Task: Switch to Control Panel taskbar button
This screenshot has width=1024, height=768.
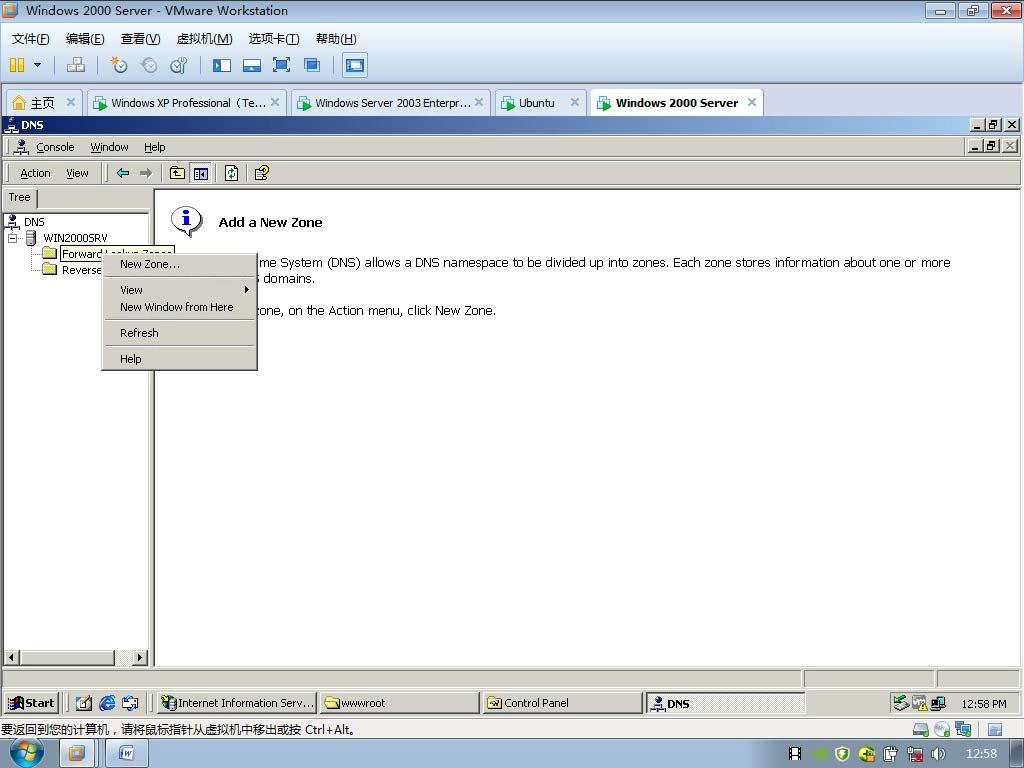Action: pos(562,703)
